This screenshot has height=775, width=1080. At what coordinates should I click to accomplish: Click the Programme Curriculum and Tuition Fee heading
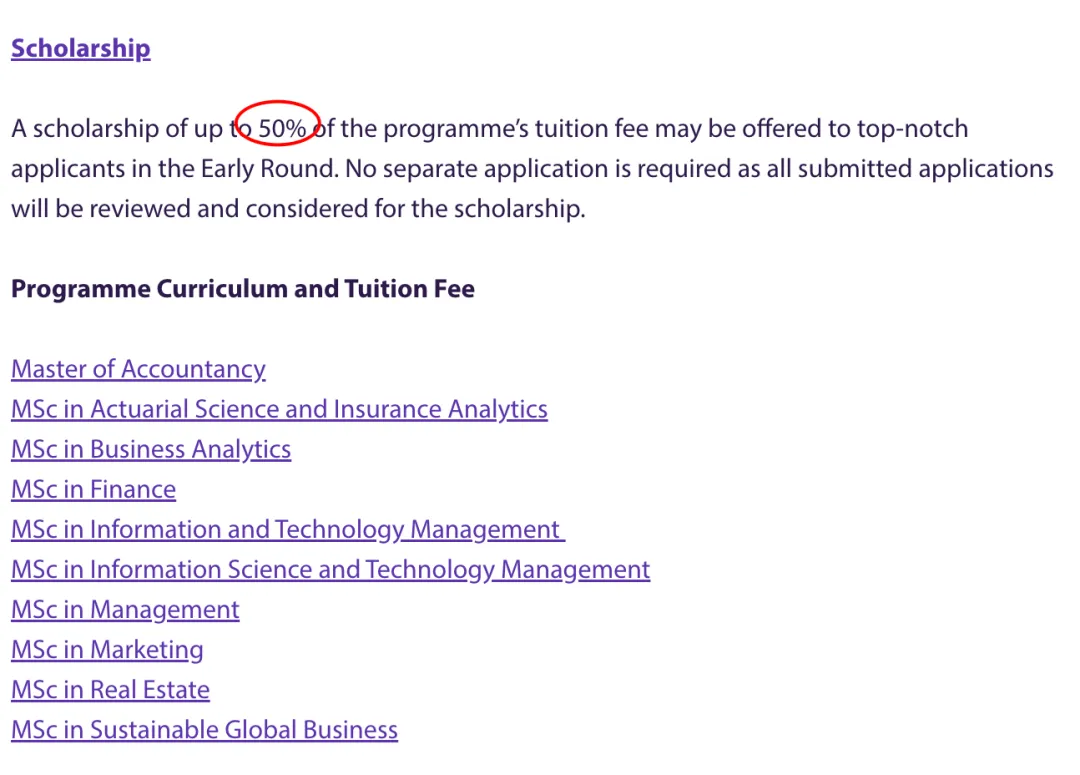click(x=242, y=289)
